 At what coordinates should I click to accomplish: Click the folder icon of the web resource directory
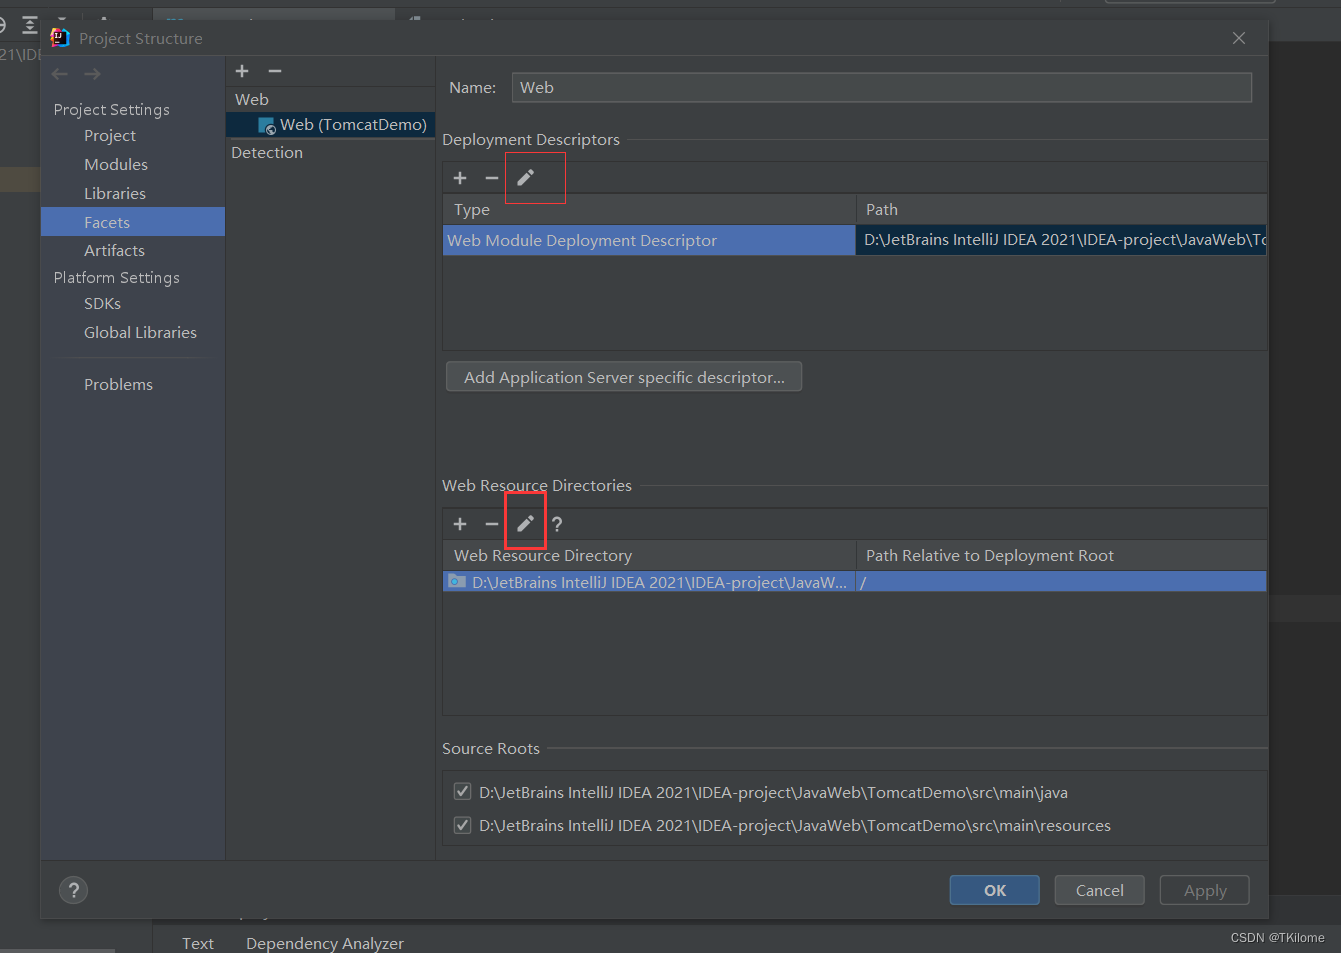click(457, 581)
